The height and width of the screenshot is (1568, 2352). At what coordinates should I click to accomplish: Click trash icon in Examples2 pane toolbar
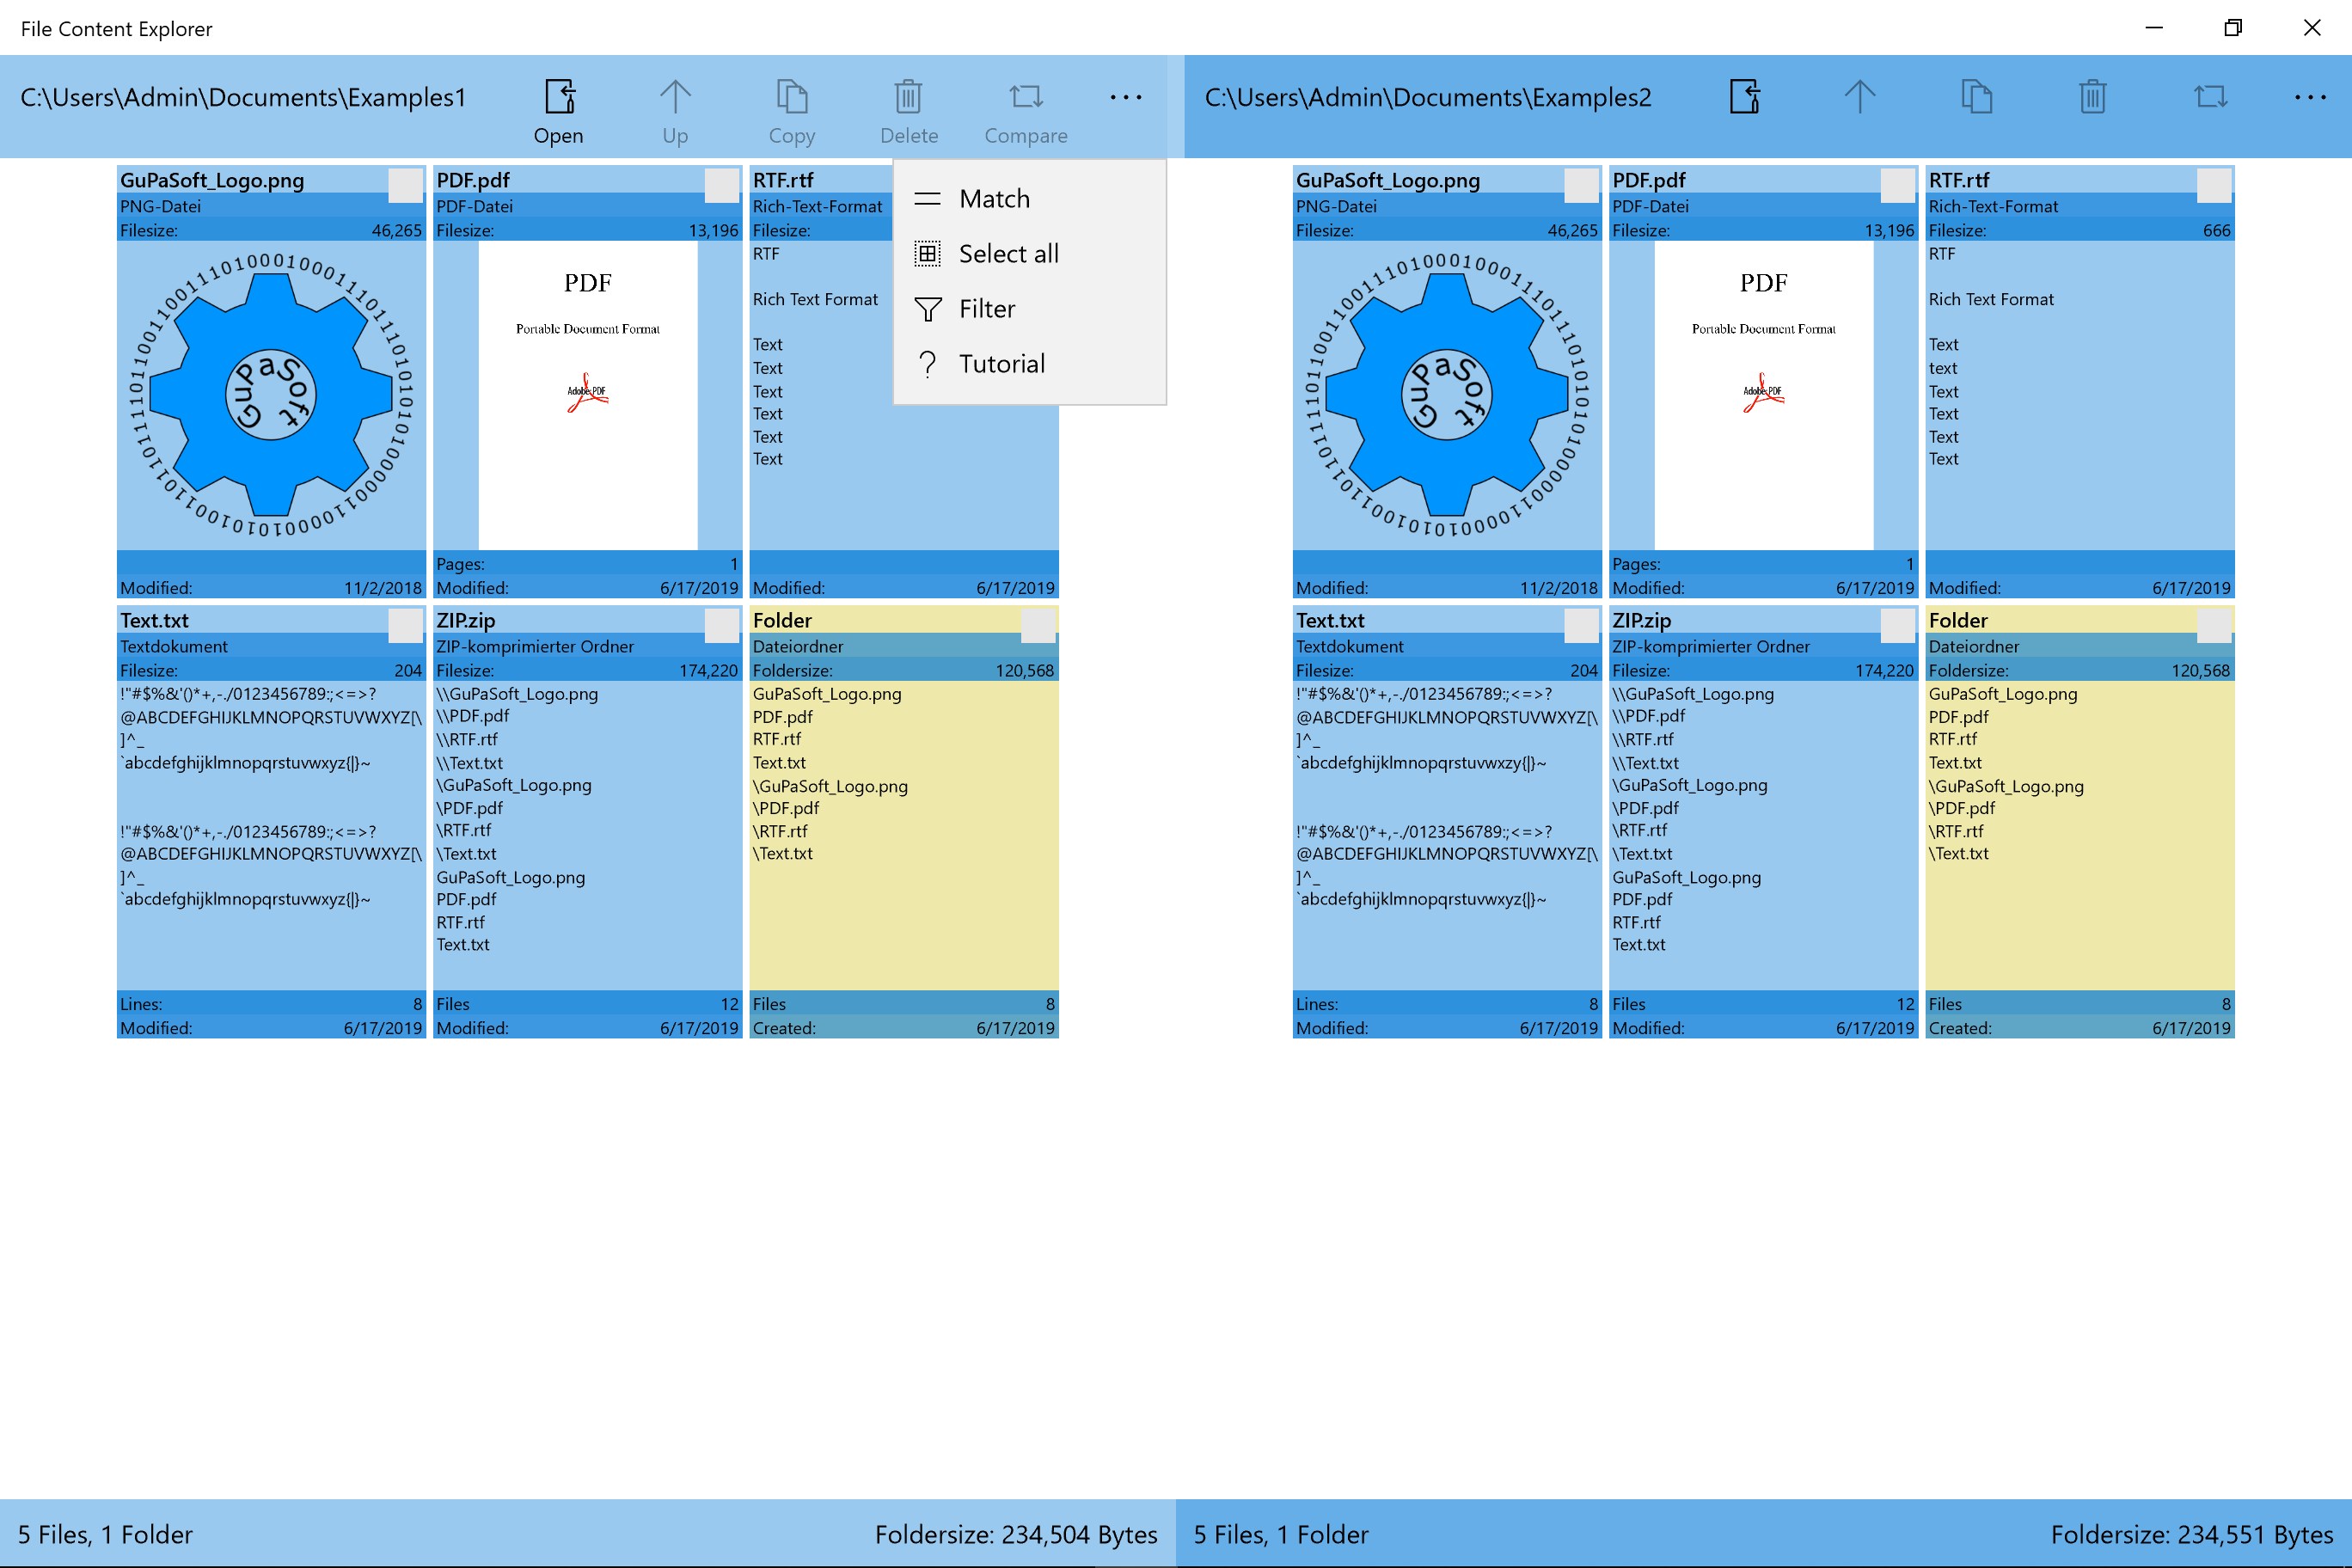click(x=2092, y=97)
